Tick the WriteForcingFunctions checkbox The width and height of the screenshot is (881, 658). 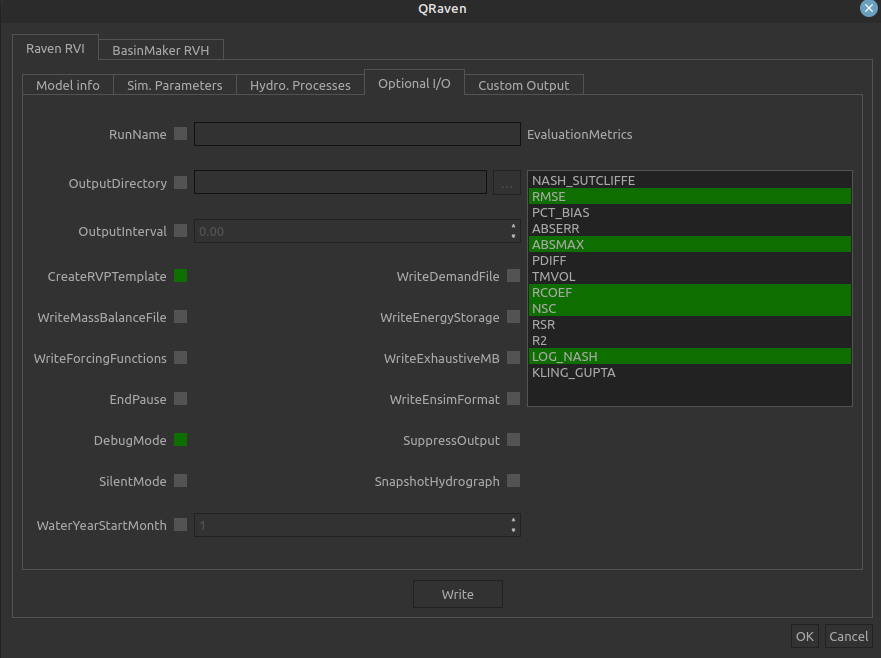pyautogui.click(x=180, y=358)
